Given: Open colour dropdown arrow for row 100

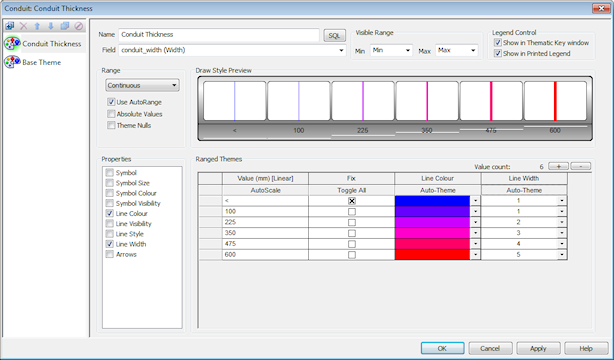Looking at the screenshot, I should (475, 212).
